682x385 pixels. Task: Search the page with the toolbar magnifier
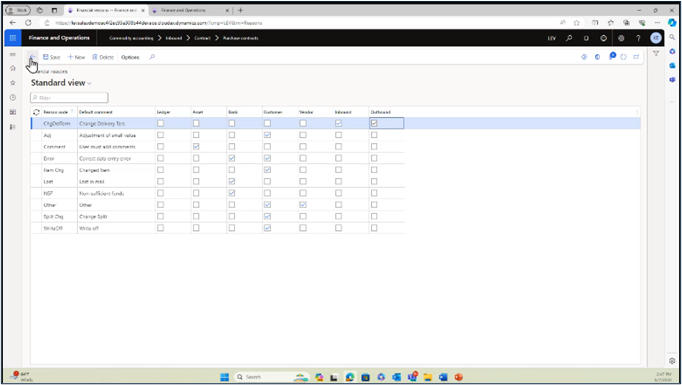(152, 57)
